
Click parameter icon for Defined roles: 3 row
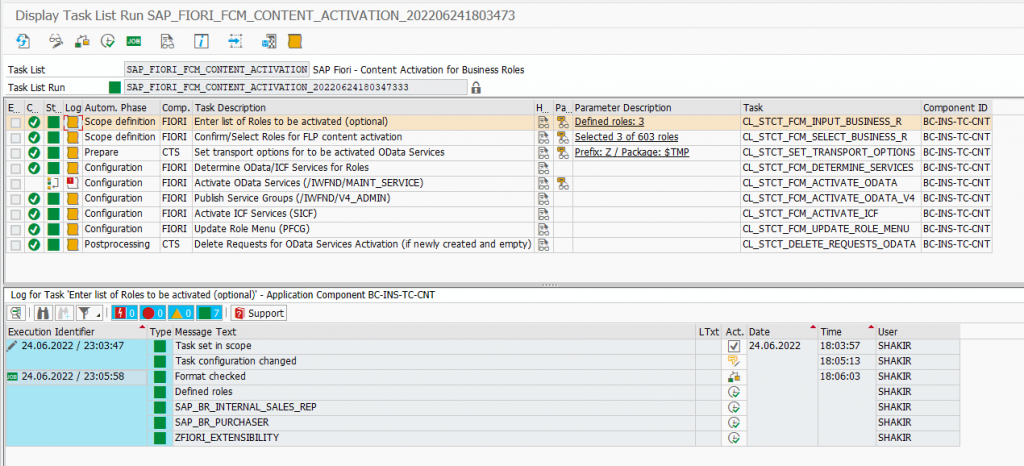point(562,122)
